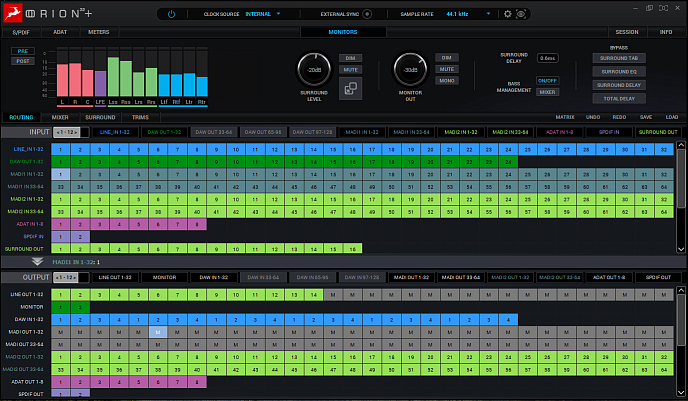Click the linked-squares icon under Surround Level

(353, 89)
